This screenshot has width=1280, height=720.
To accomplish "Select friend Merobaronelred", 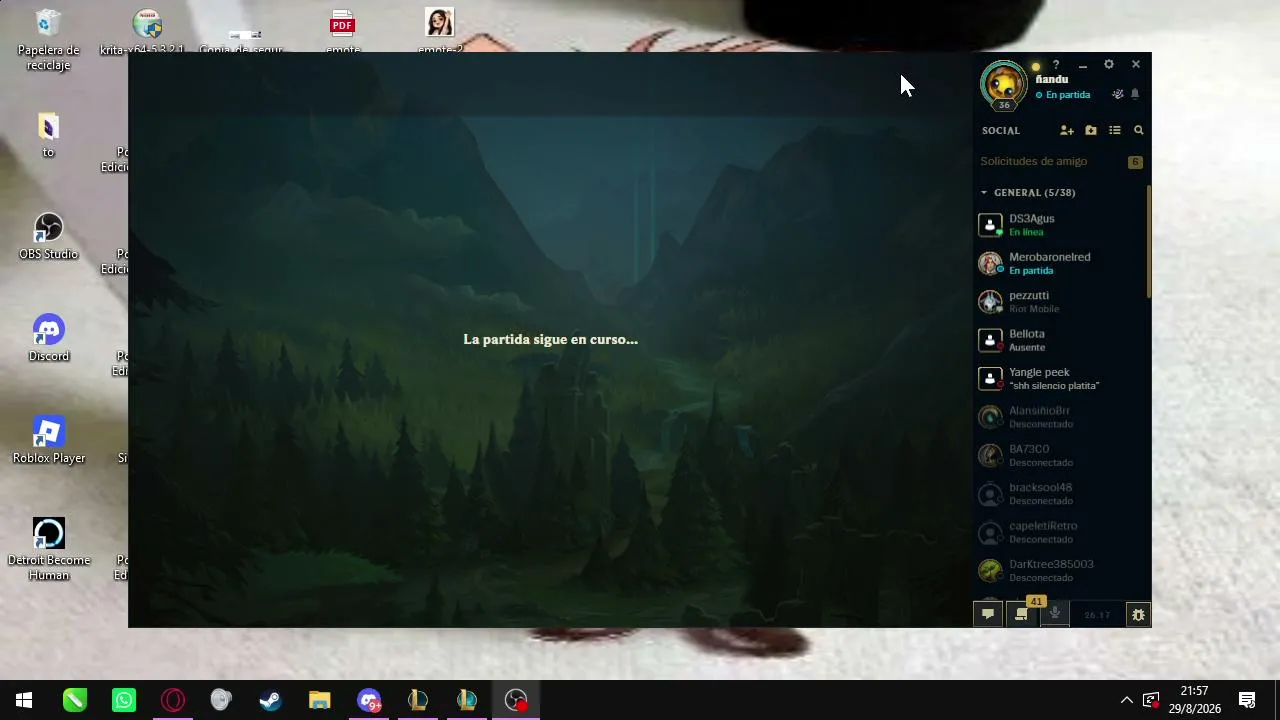I will [x=1060, y=263].
